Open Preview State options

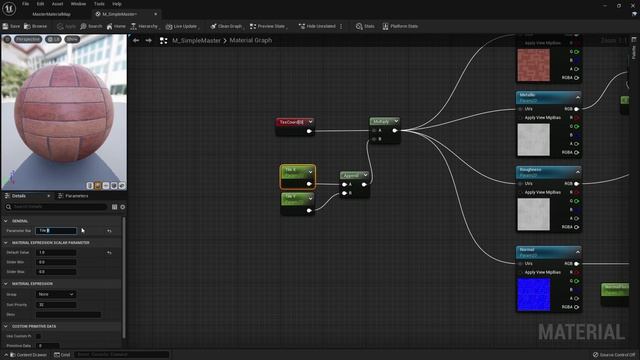click(268, 26)
